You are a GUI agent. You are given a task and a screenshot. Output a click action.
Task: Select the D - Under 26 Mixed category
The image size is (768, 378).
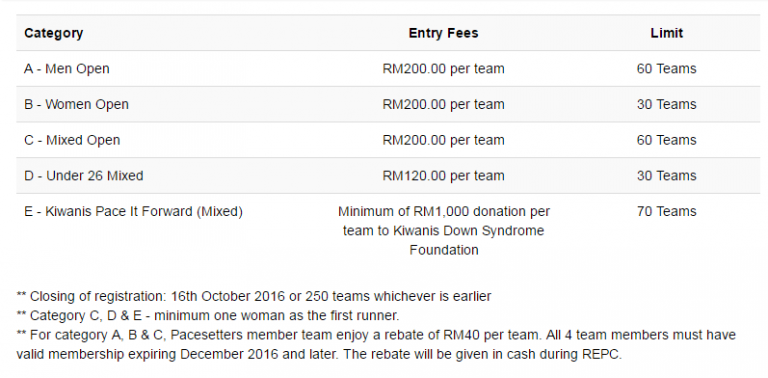coord(84,176)
